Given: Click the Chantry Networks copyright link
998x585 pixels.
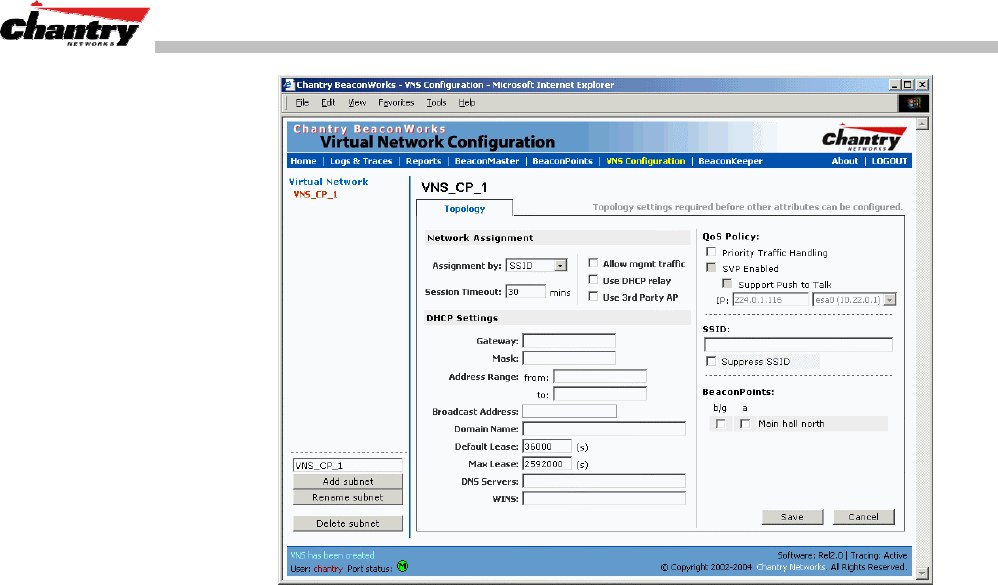Looking at the screenshot, I should click(791, 567).
